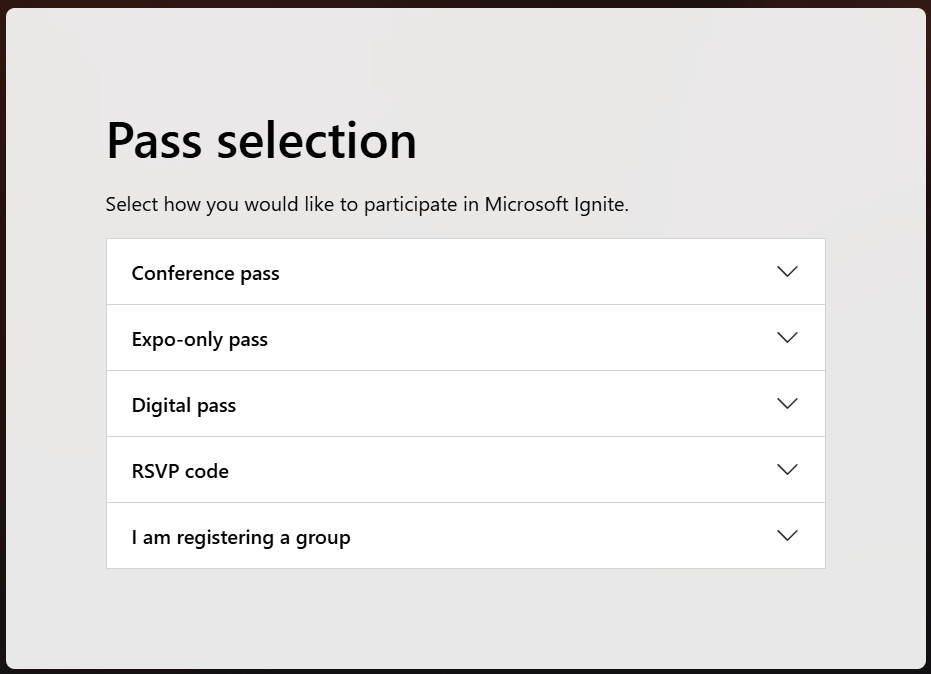Select the RSVP code label text
Image resolution: width=931 pixels, height=674 pixels.
click(180, 472)
